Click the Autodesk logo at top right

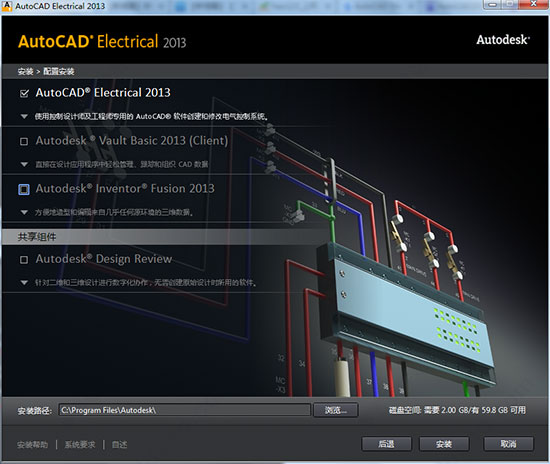(x=503, y=40)
